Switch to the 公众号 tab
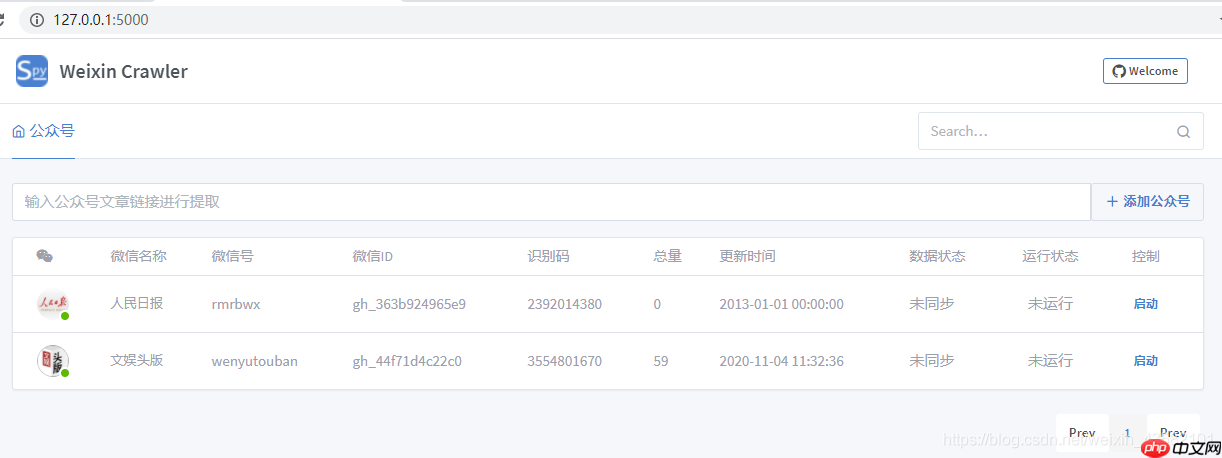The height and width of the screenshot is (458, 1222). [x=43, y=131]
